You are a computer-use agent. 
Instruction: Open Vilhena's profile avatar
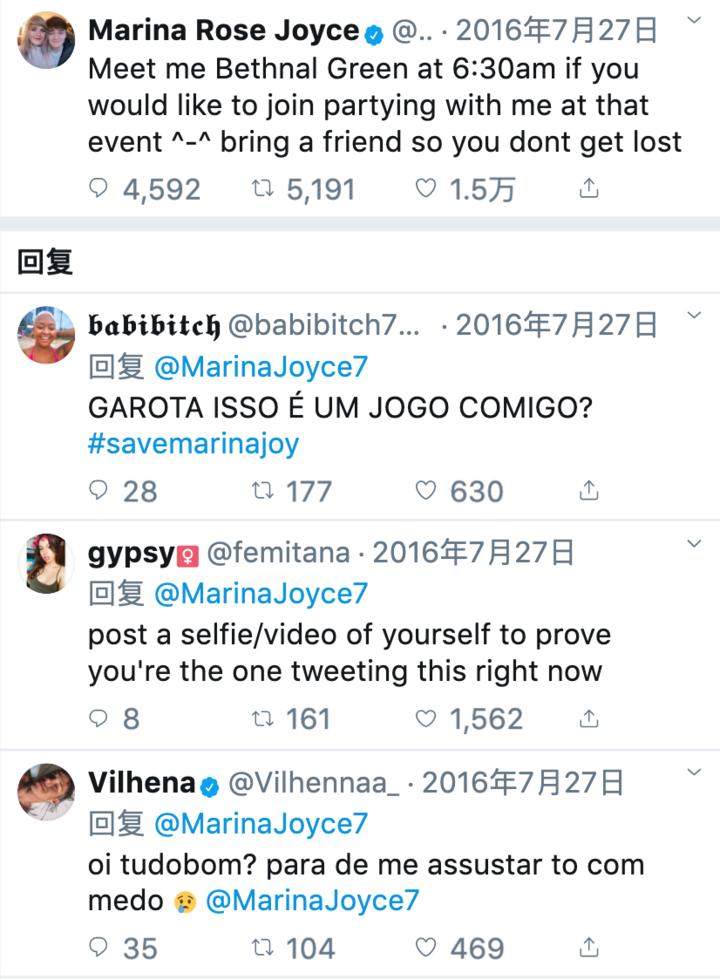click(47, 791)
